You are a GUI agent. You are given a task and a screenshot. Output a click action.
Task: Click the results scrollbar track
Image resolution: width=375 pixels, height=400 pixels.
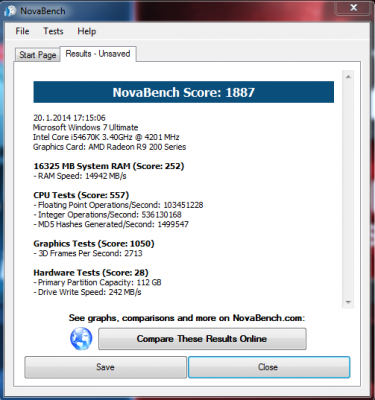348,190
